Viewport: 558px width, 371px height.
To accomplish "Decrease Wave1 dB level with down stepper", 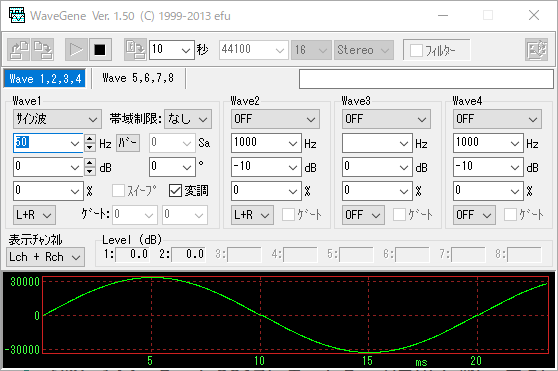I will (90, 171).
